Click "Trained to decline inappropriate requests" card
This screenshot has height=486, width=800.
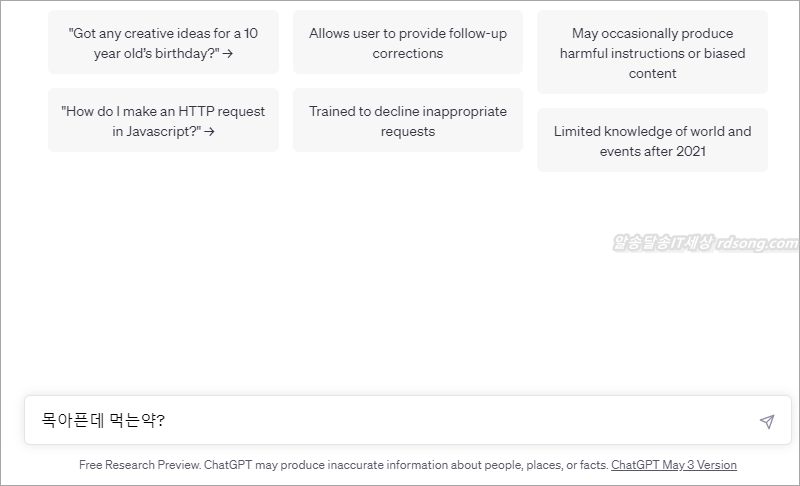click(x=407, y=121)
